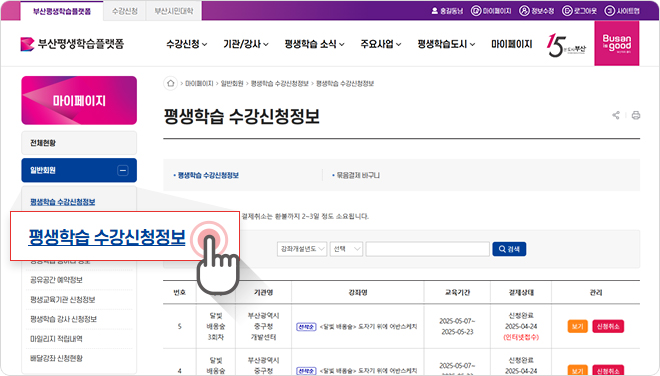Open 평생교육기관 신청정보 in the sidebar

pyautogui.click(x=62, y=300)
